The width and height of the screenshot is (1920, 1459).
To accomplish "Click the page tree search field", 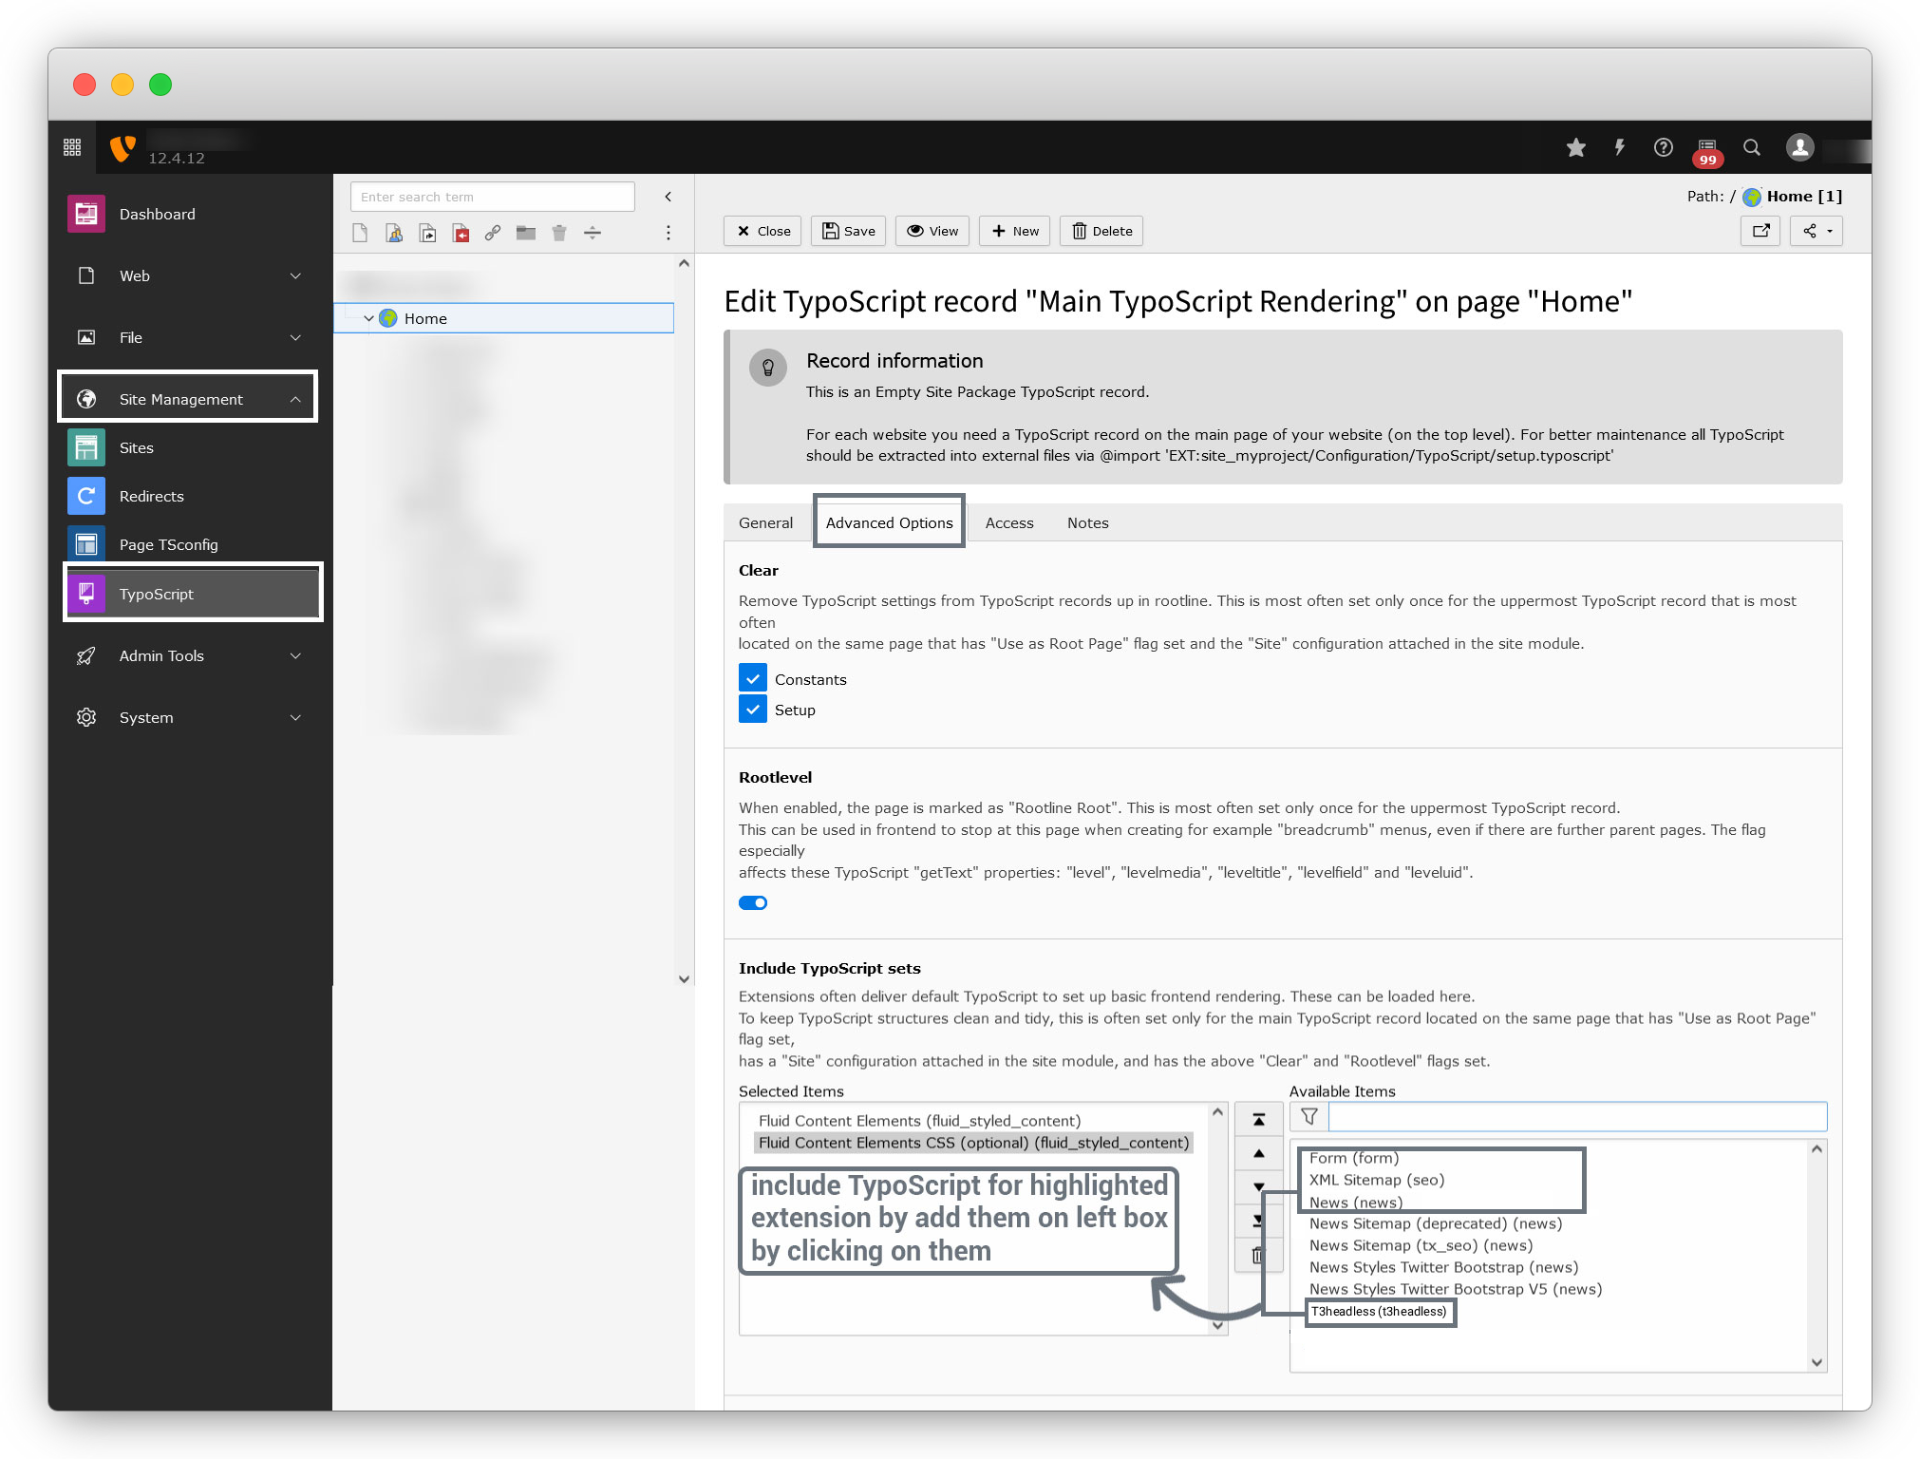I will (x=492, y=197).
